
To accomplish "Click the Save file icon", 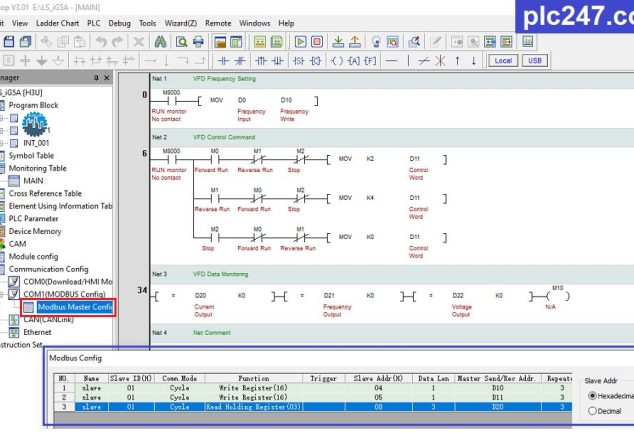I will 9,42.
